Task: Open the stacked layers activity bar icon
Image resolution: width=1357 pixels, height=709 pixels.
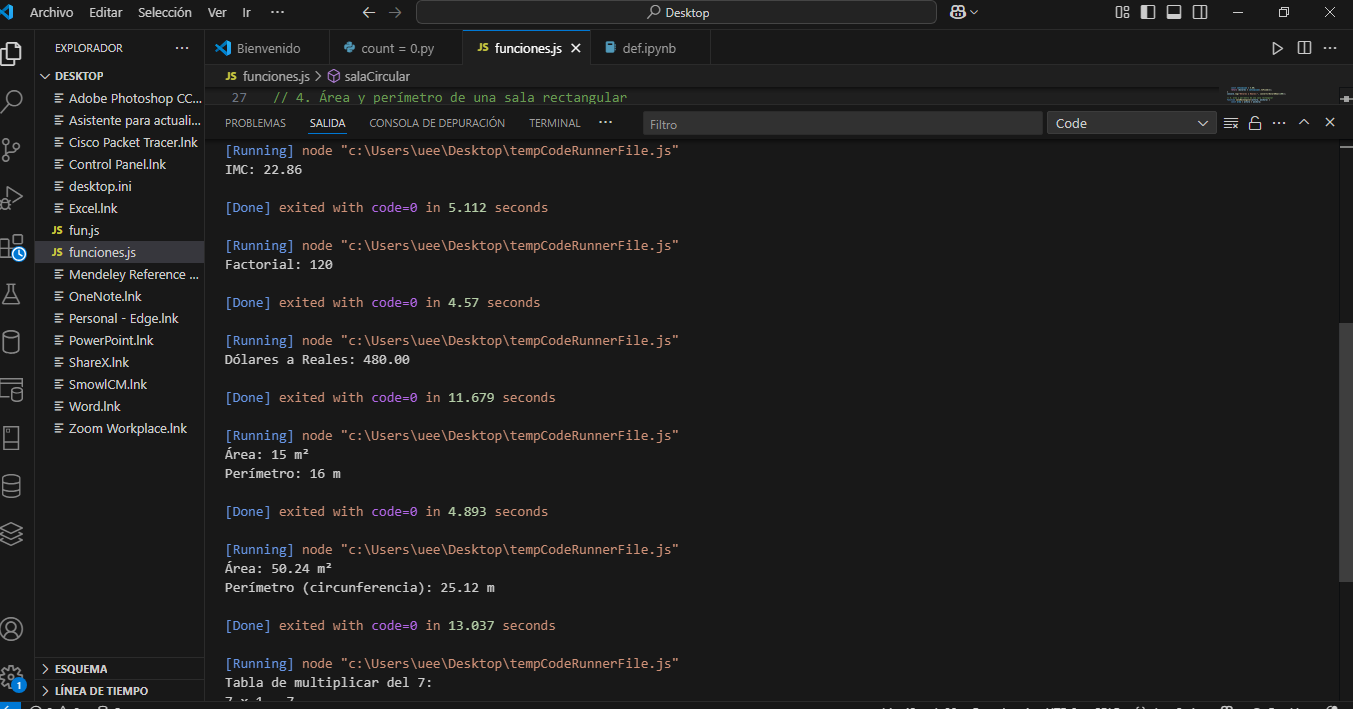Action: (11, 534)
